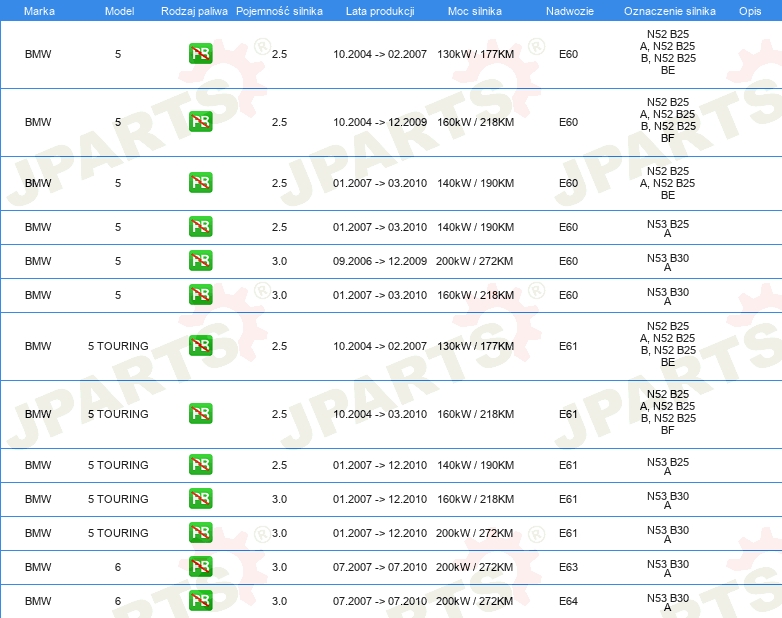Viewport: 782px width, 618px height.
Task: Click 200kW / 272KM in the 5 TOURING row
Action: coord(474,533)
